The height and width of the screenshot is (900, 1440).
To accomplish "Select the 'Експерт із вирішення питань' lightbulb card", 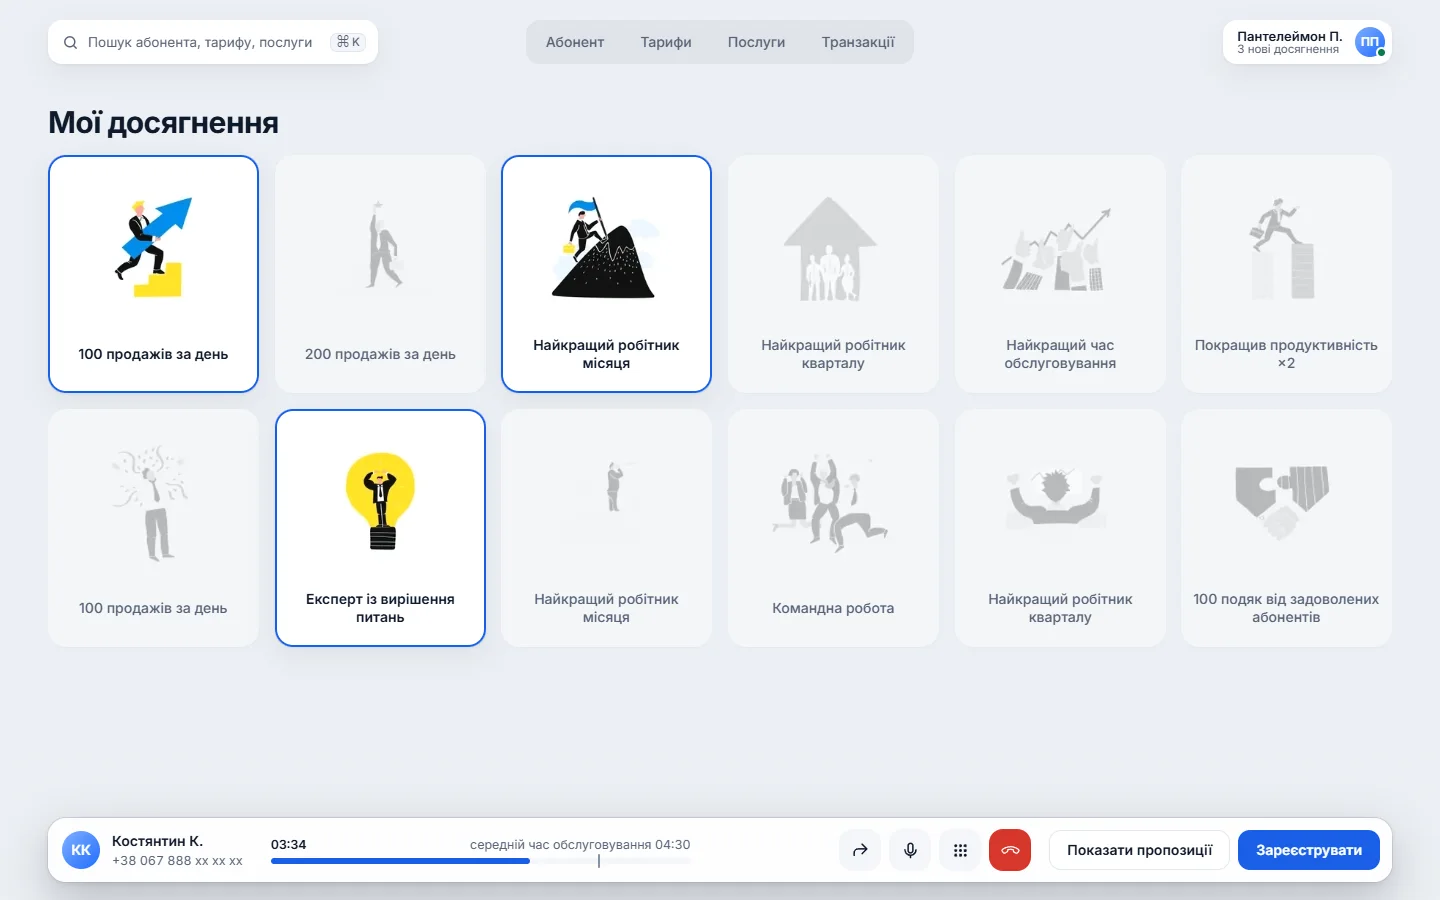I will point(380,528).
